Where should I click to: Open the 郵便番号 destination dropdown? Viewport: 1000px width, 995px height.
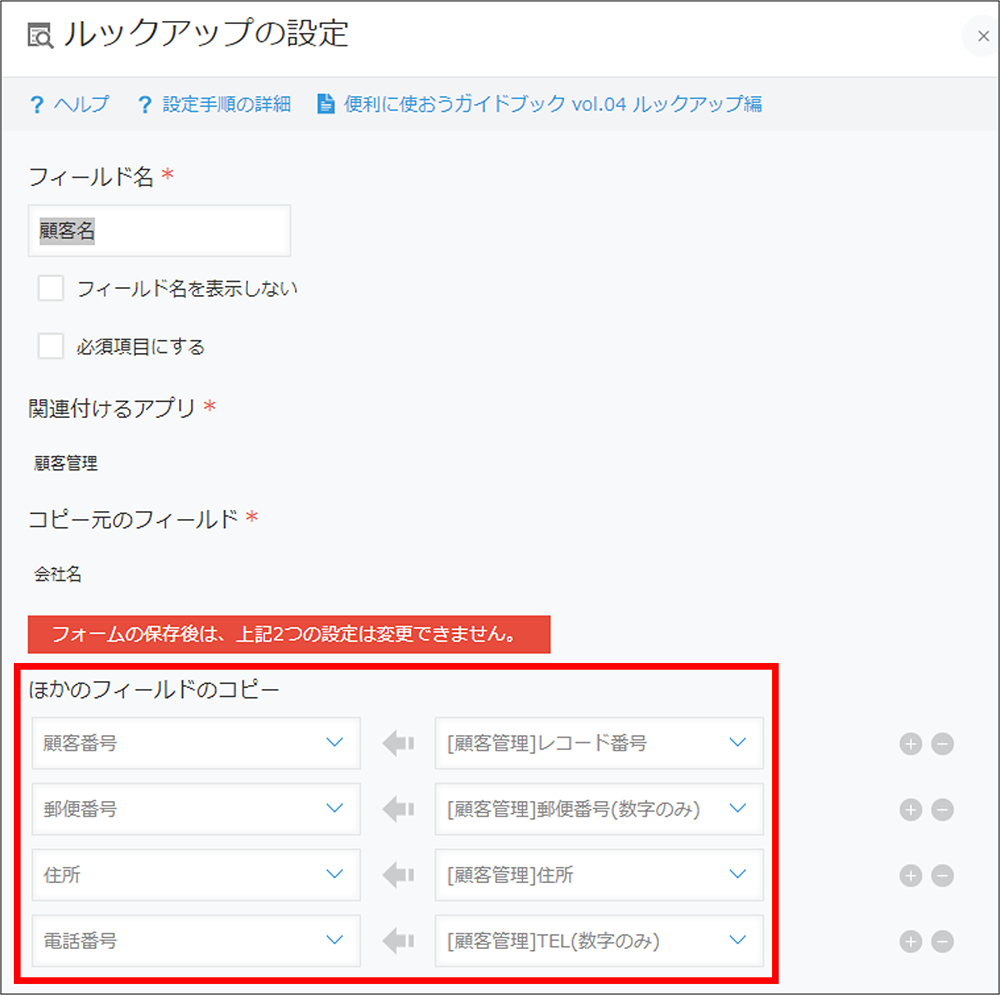(196, 809)
